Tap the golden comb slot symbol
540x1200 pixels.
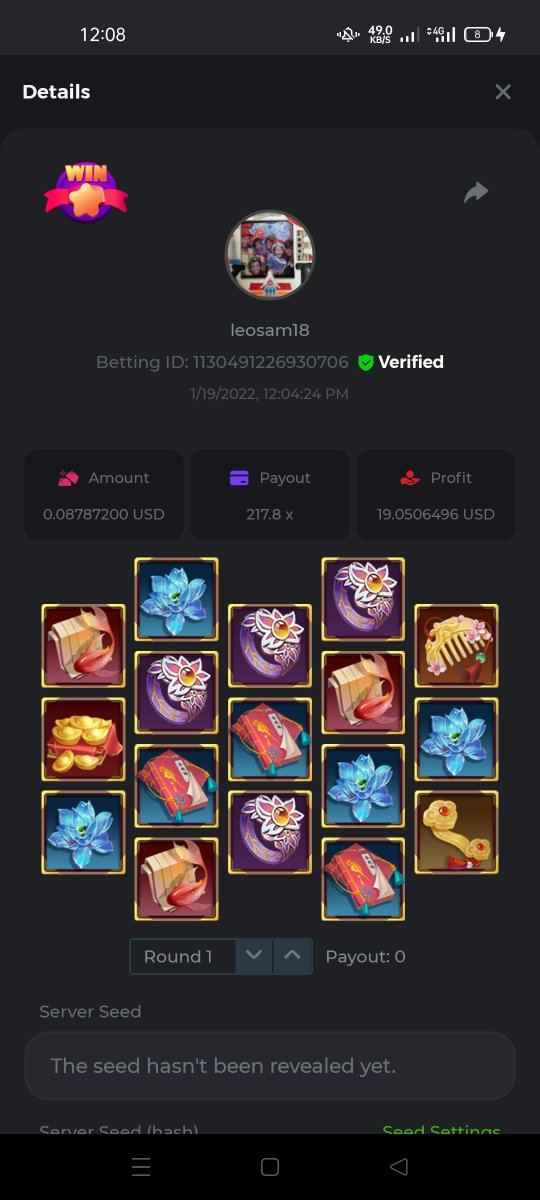456,645
